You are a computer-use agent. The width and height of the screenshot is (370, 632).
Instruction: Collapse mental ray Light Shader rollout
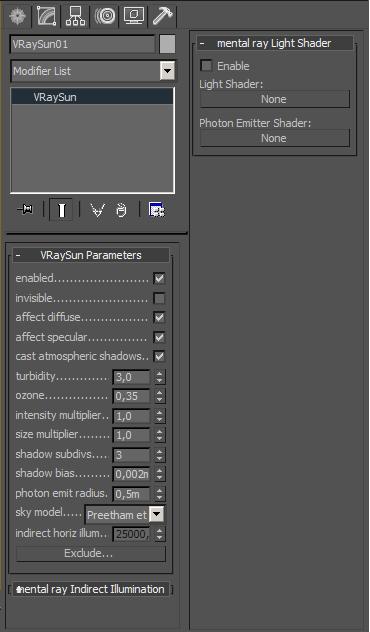274,43
